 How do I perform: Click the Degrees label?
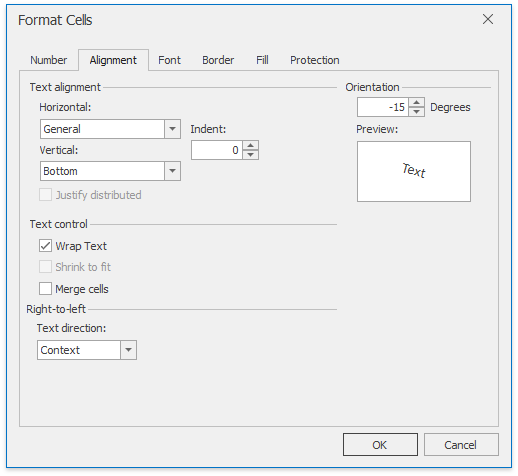click(450, 107)
